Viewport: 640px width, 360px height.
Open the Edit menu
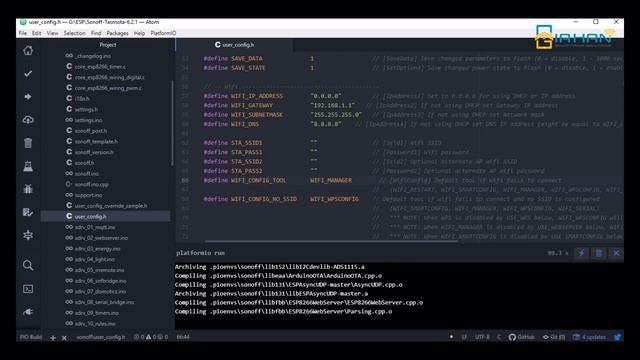(x=37, y=33)
